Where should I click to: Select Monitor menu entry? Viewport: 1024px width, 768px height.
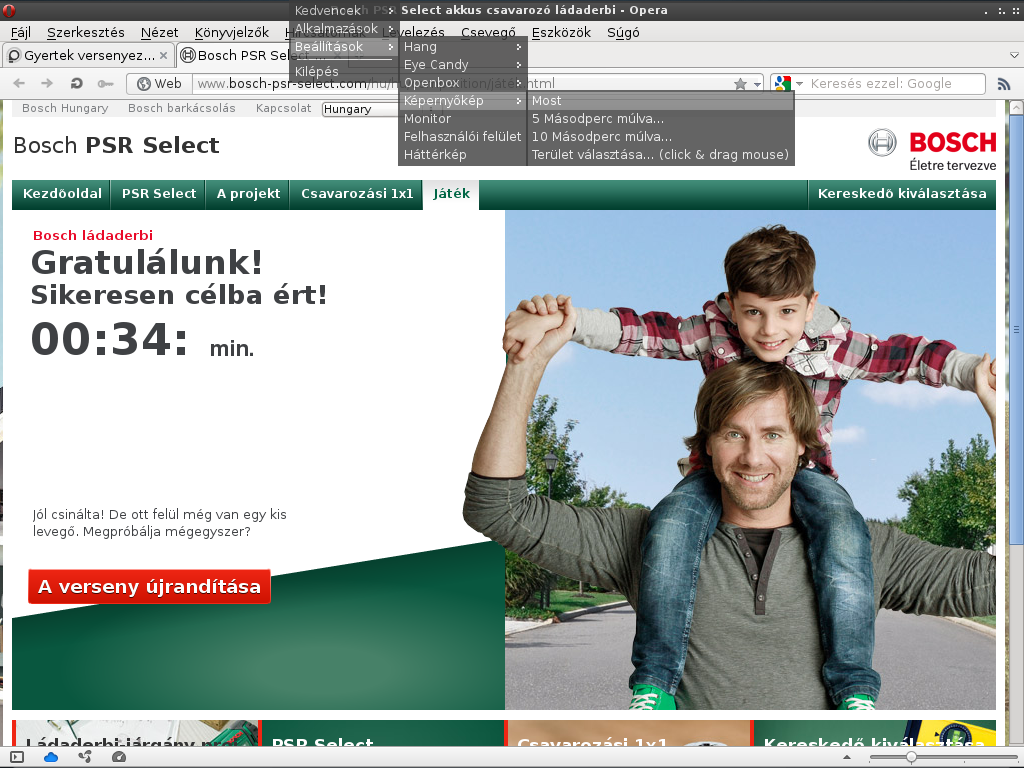pos(462,119)
